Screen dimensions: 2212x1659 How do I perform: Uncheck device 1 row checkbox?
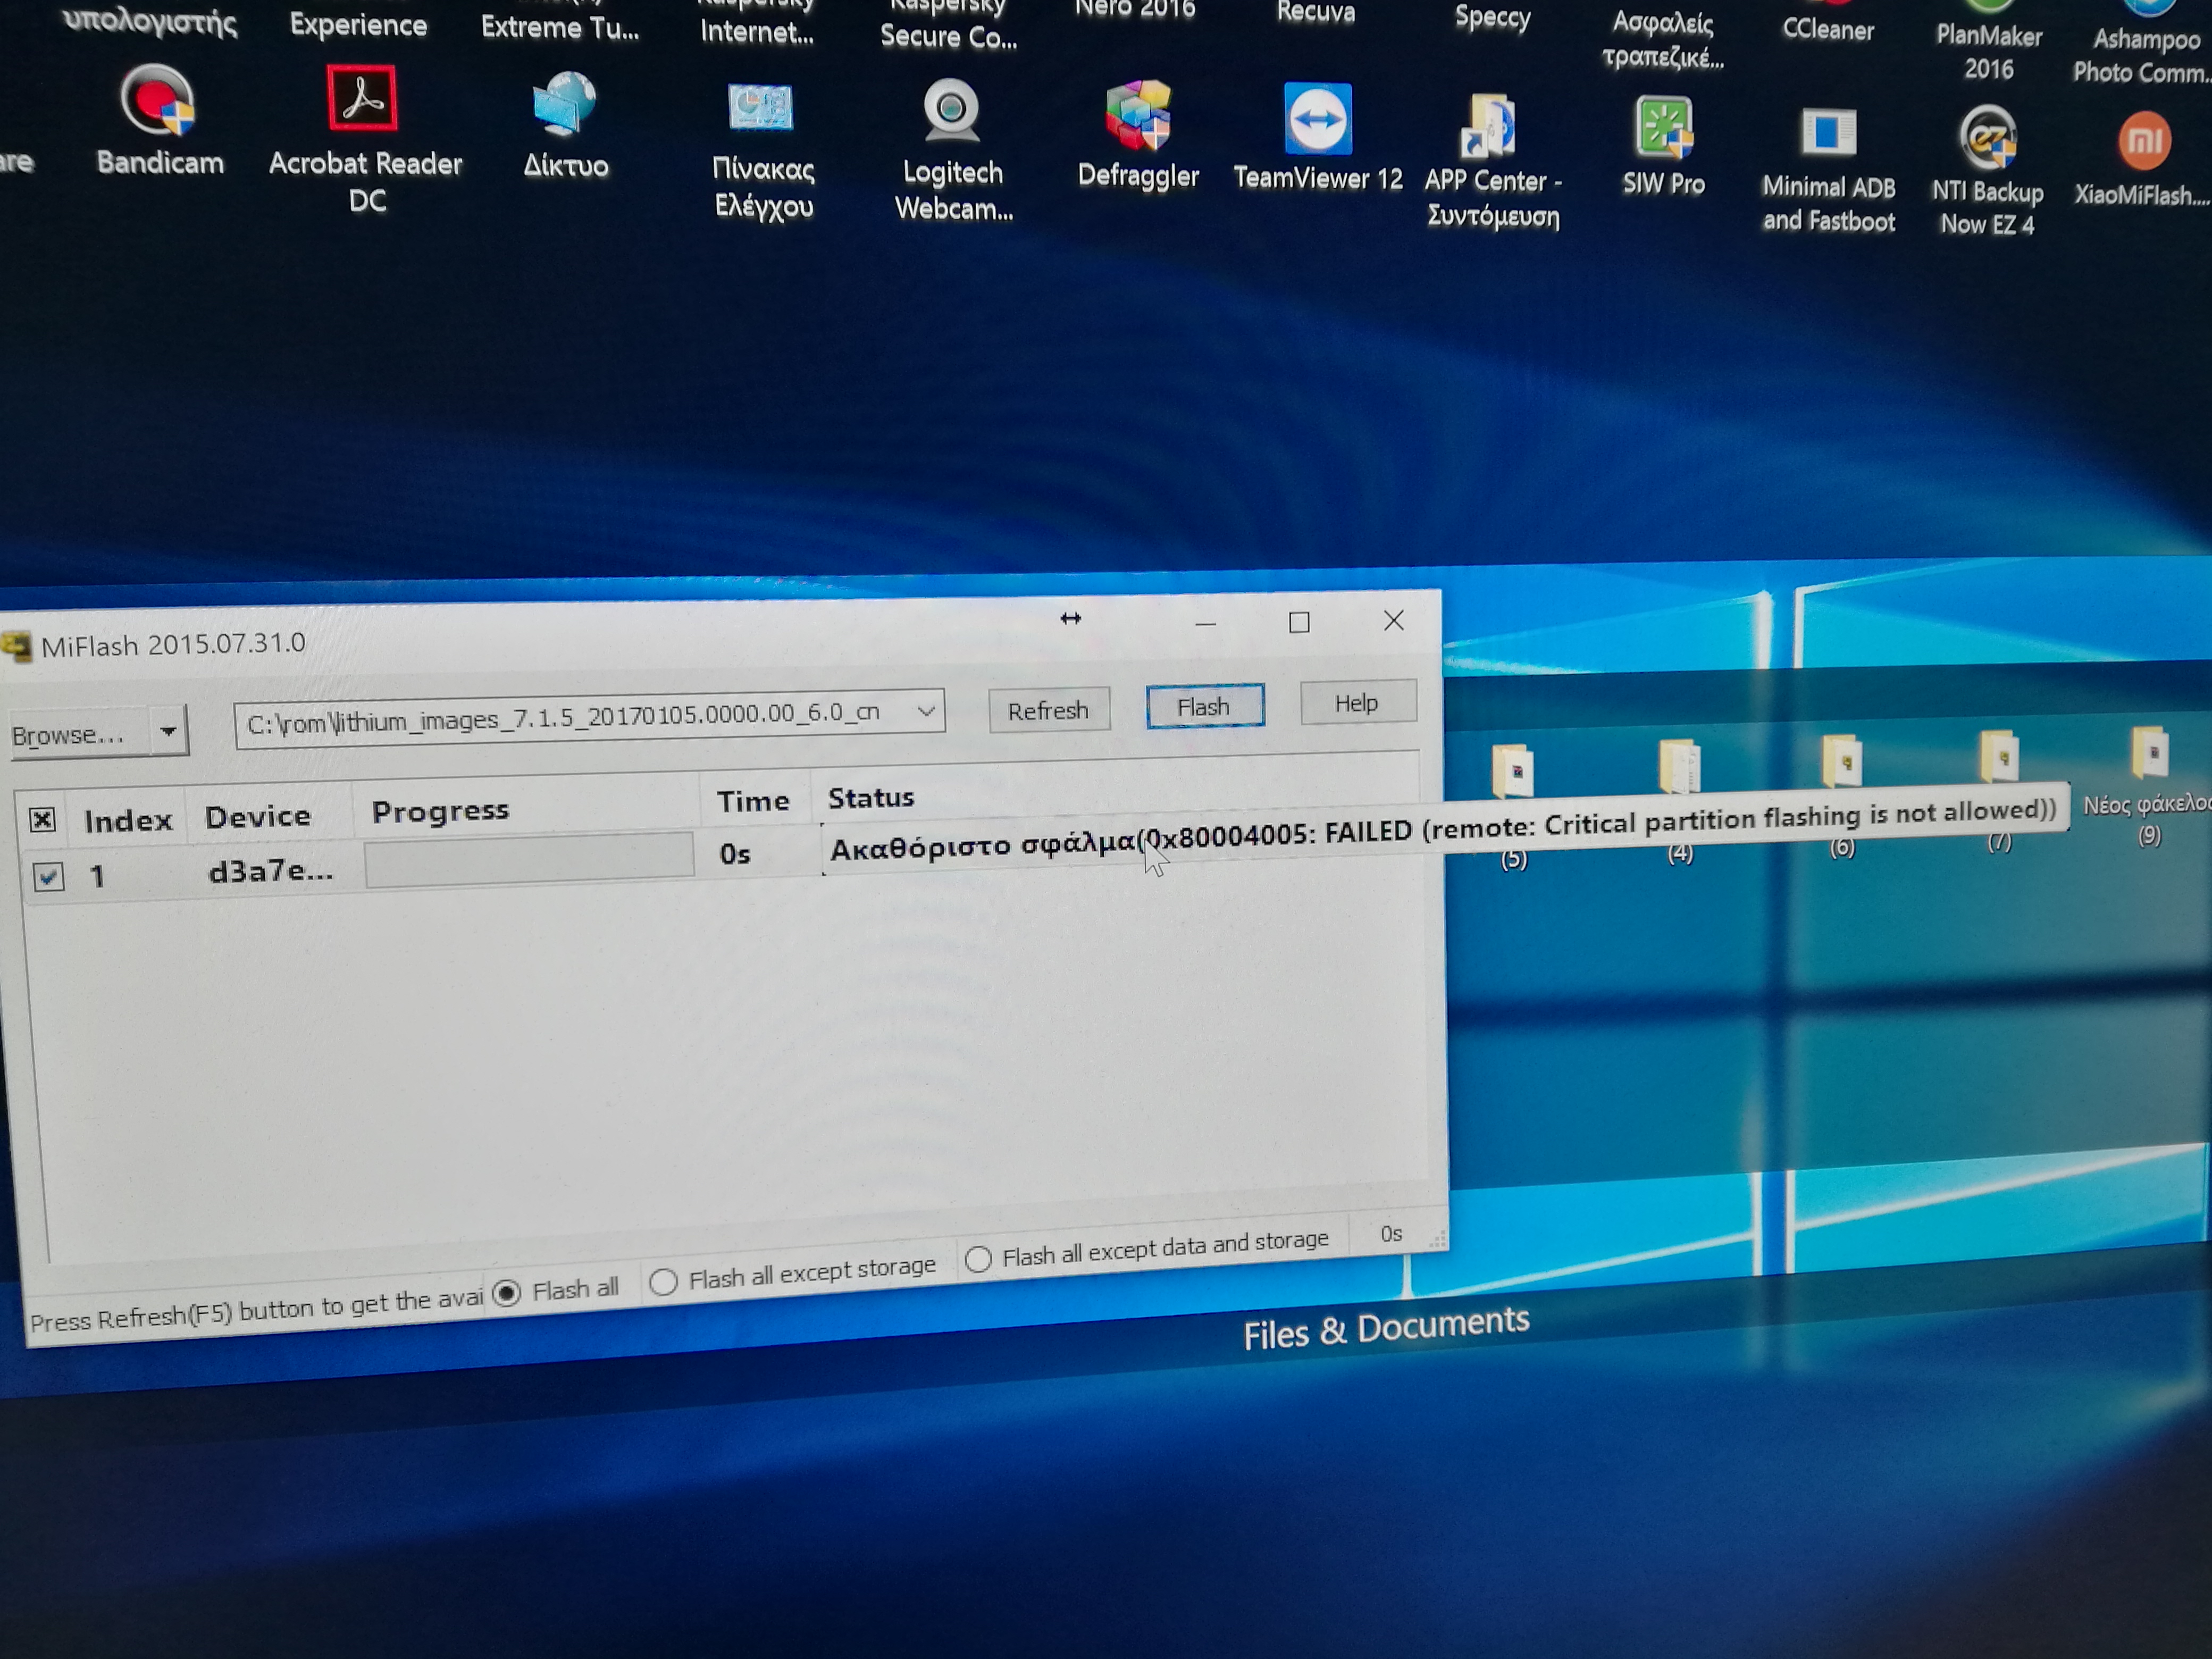(48, 877)
